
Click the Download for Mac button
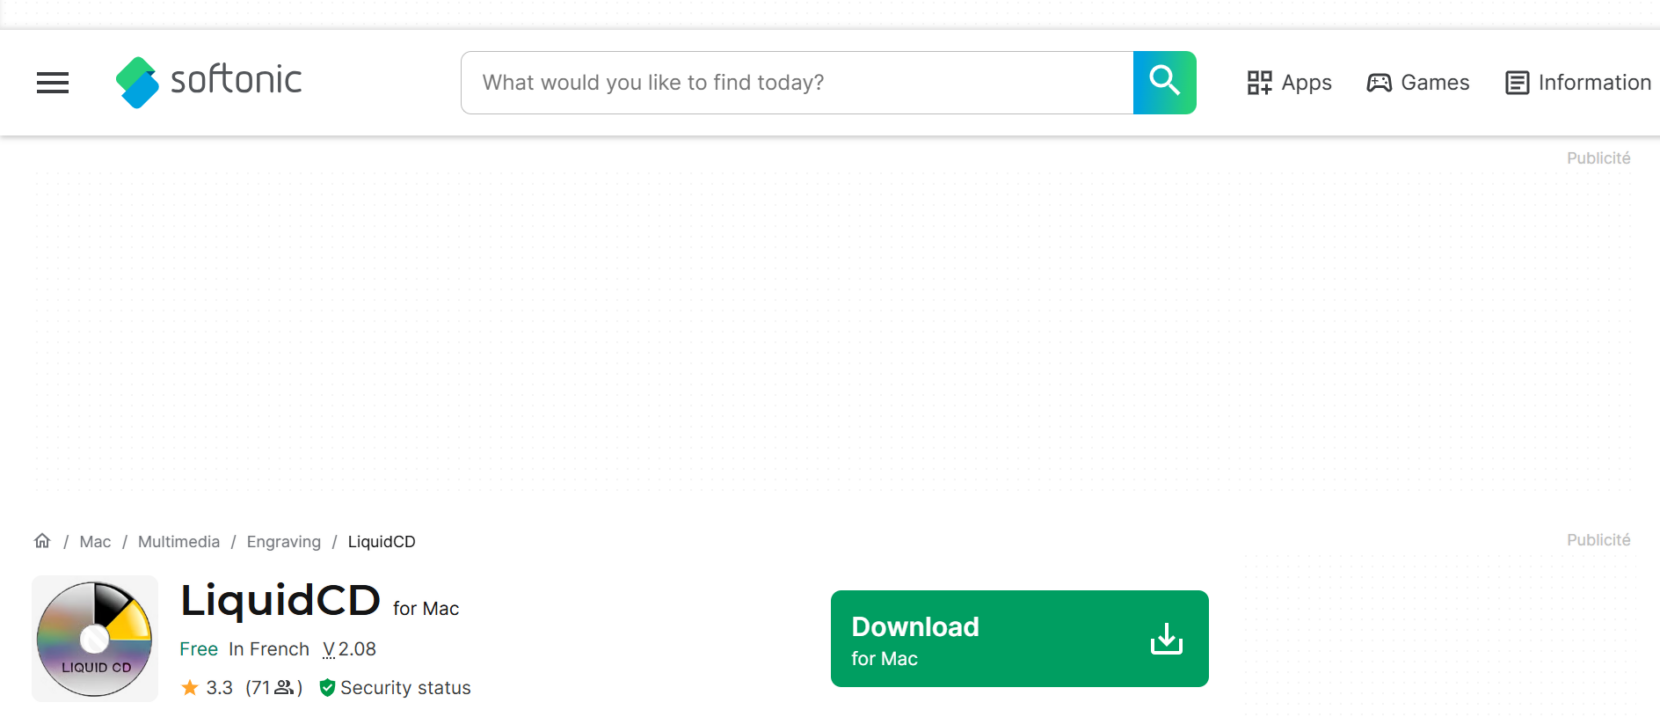coord(1019,639)
